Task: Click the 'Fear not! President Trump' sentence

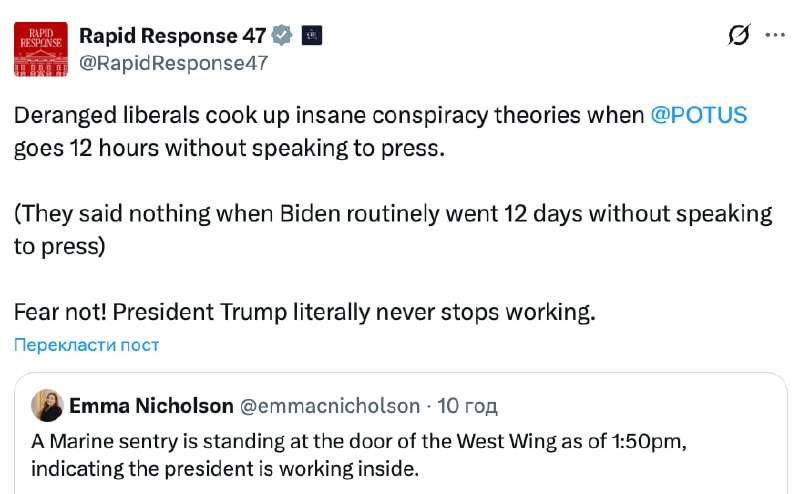Action: 304,311
